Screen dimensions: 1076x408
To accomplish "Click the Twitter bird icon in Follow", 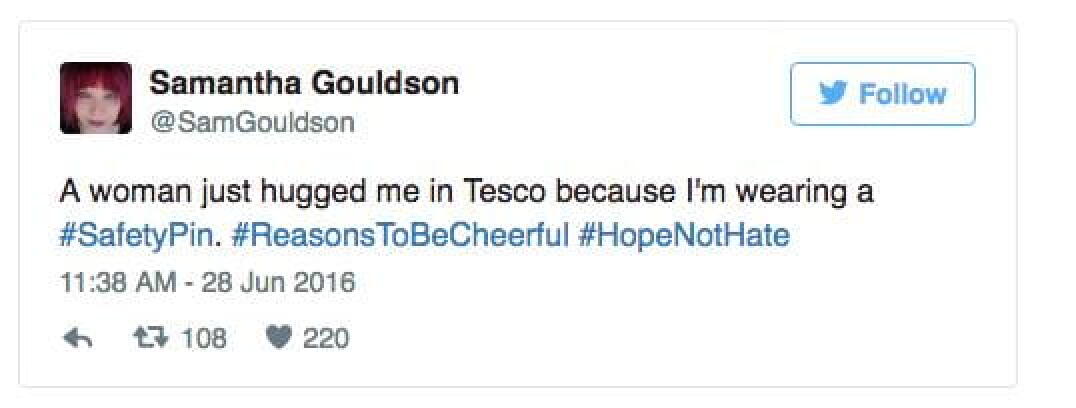I will pyautogui.click(x=832, y=94).
